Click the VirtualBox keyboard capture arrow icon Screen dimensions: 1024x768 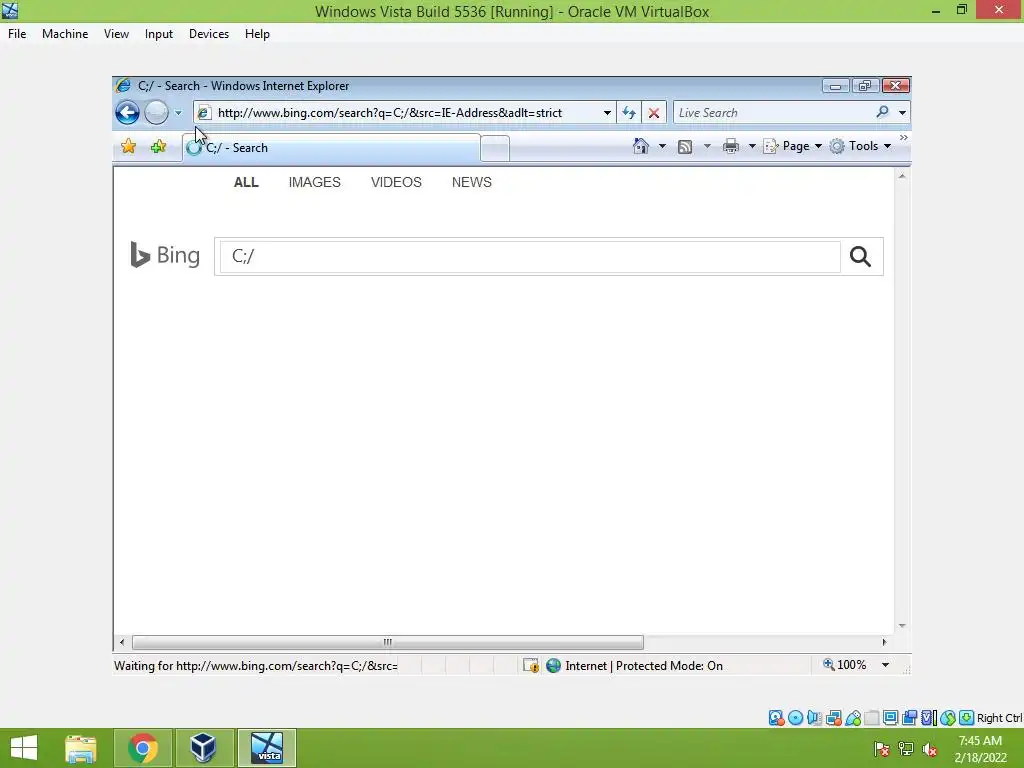(967, 718)
